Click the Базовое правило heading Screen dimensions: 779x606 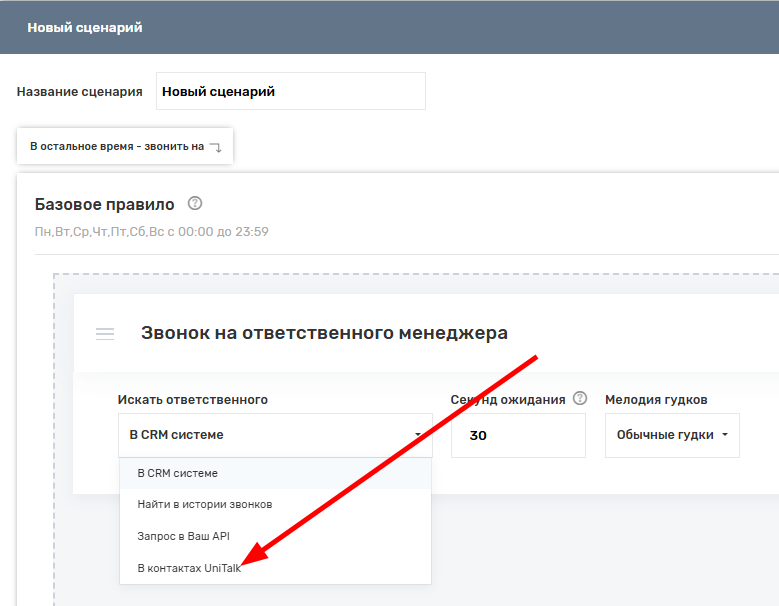(x=104, y=204)
